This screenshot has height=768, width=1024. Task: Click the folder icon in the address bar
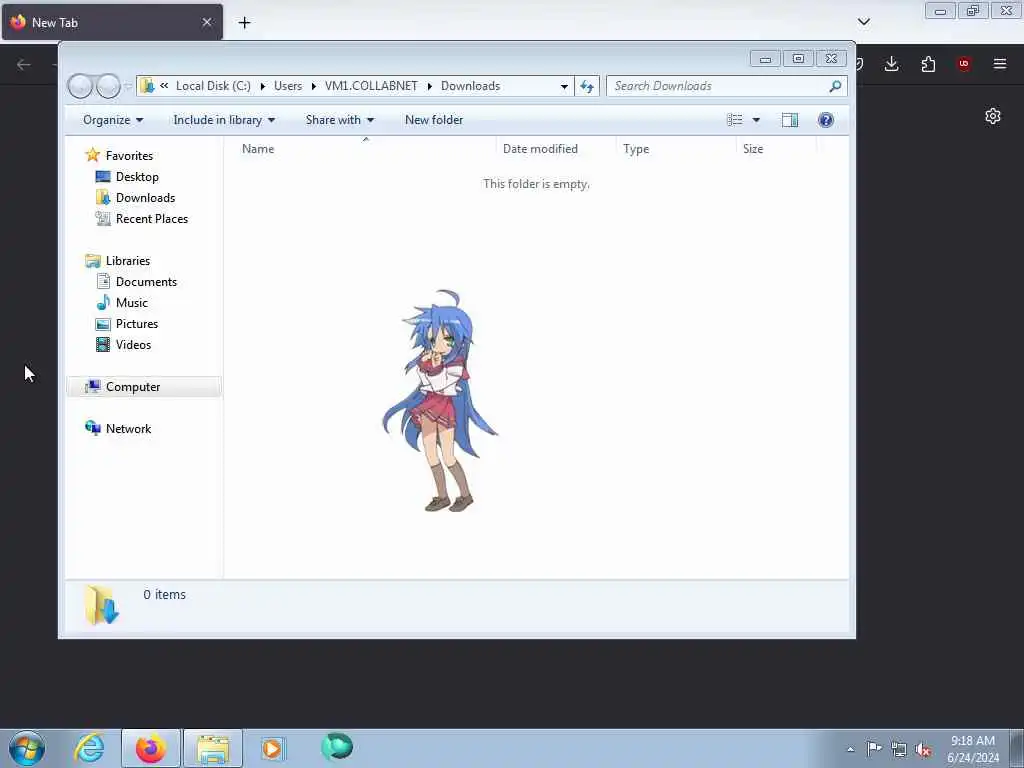coord(148,86)
